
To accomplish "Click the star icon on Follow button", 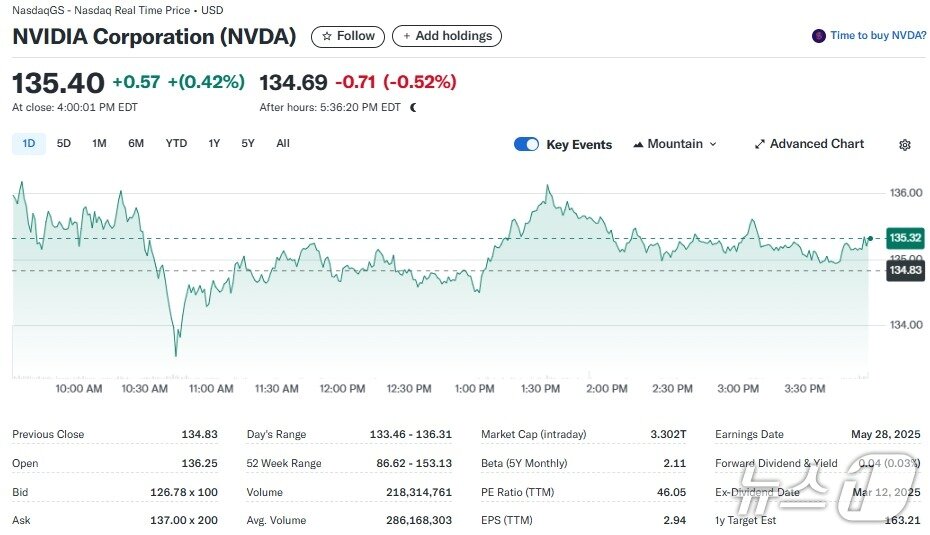I will pyautogui.click(x=326, y=36).
